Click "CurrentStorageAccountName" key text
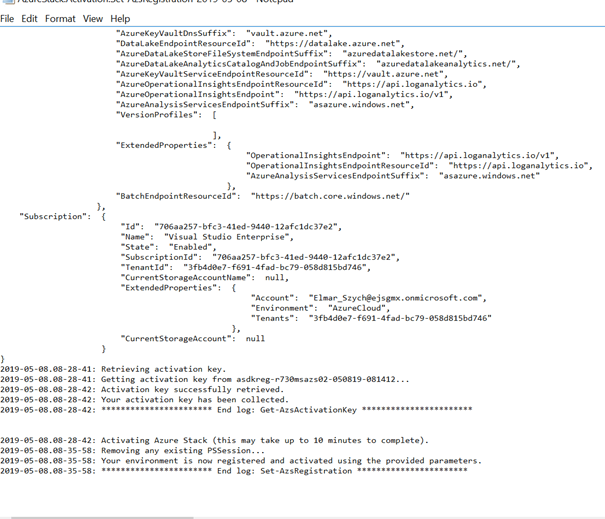 tap(188, 277)
